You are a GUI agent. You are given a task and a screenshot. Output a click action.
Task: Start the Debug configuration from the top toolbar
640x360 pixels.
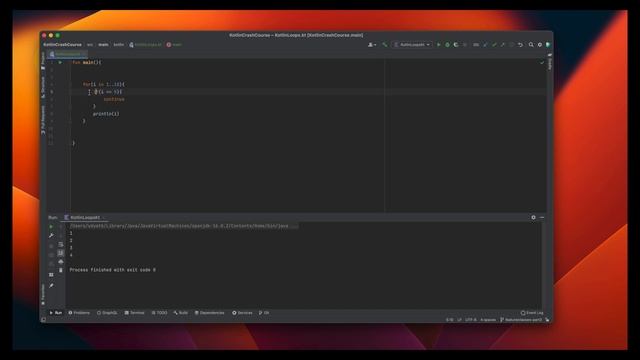click(447, 44)
